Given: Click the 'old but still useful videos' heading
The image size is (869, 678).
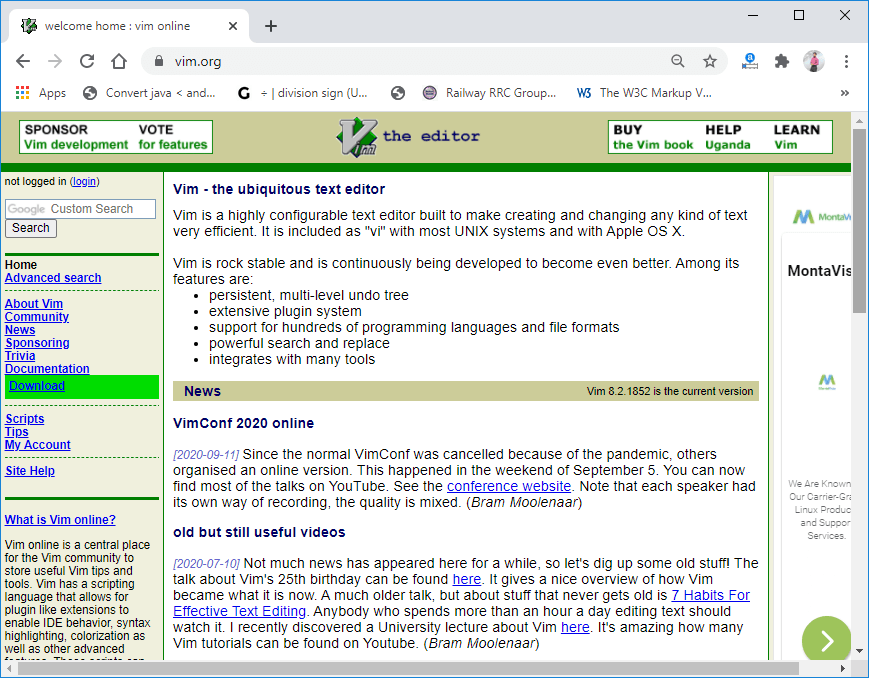Looking at the screenshot, I should (x=259, y=532).
